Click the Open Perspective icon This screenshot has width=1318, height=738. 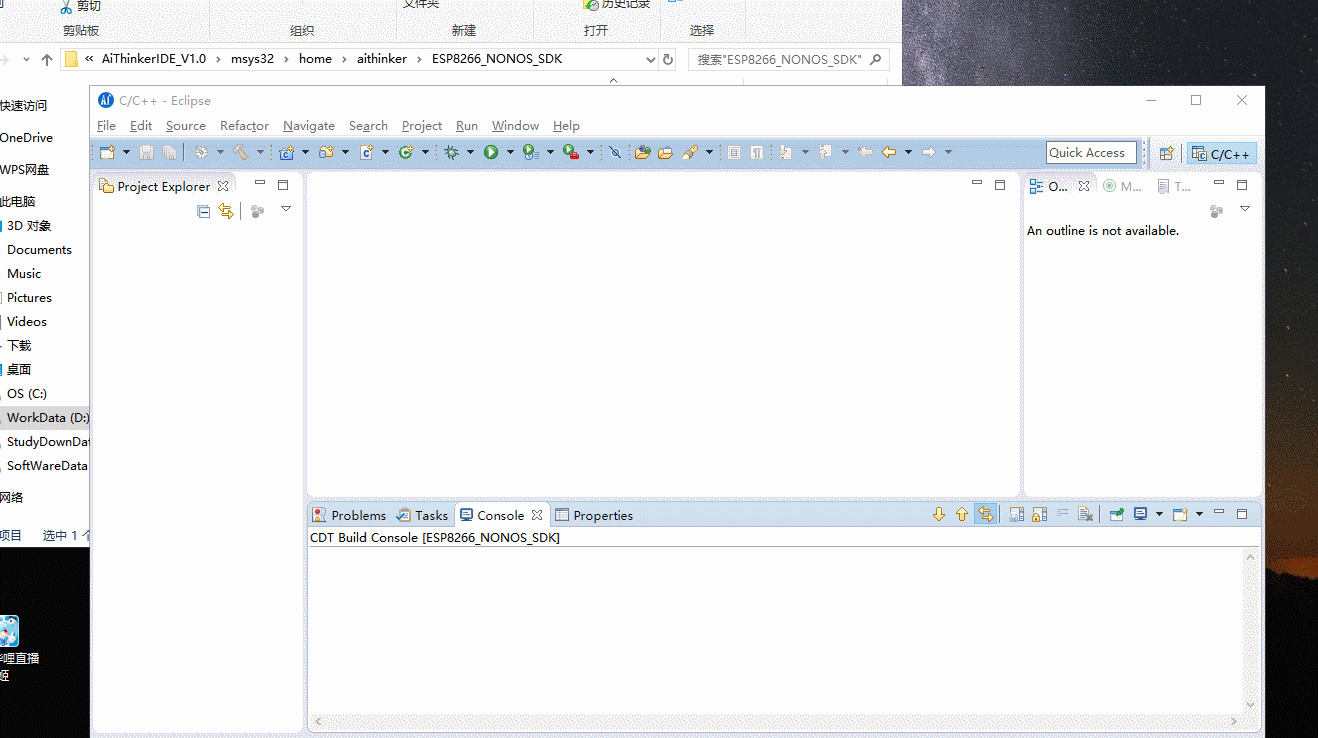(x=1166, y=153)
